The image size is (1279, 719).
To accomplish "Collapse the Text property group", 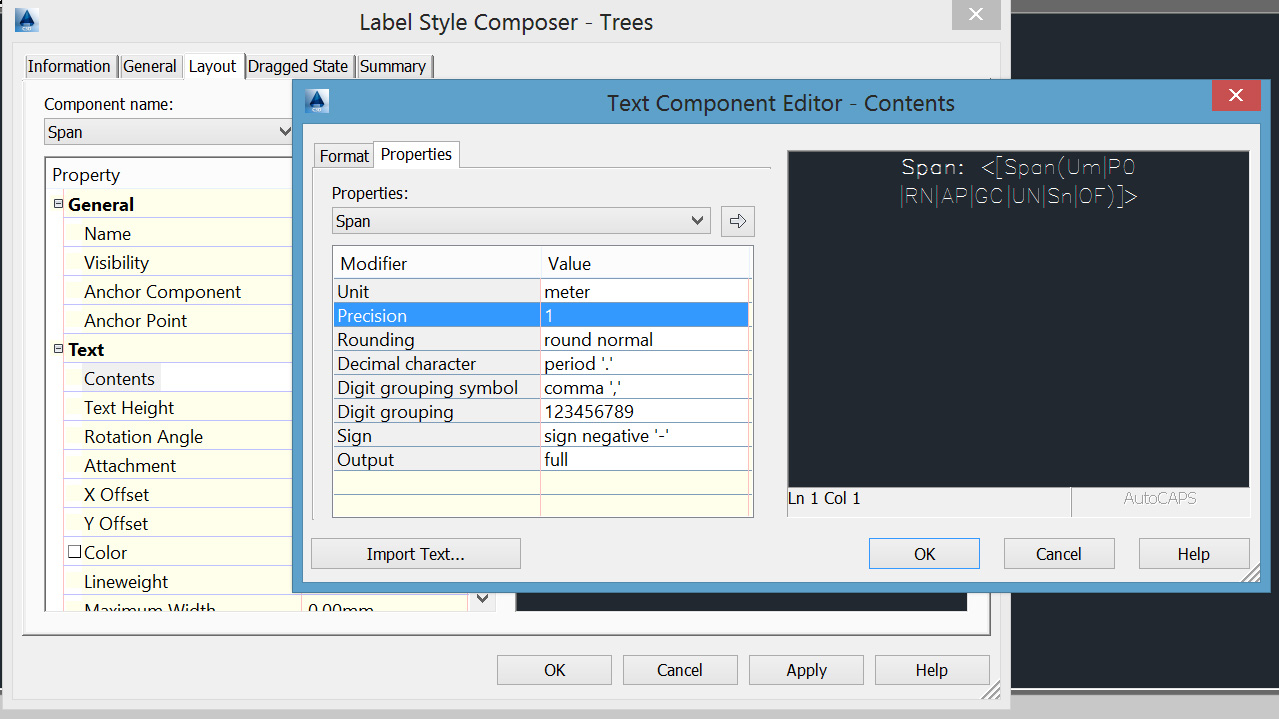I will pos(57,349).
